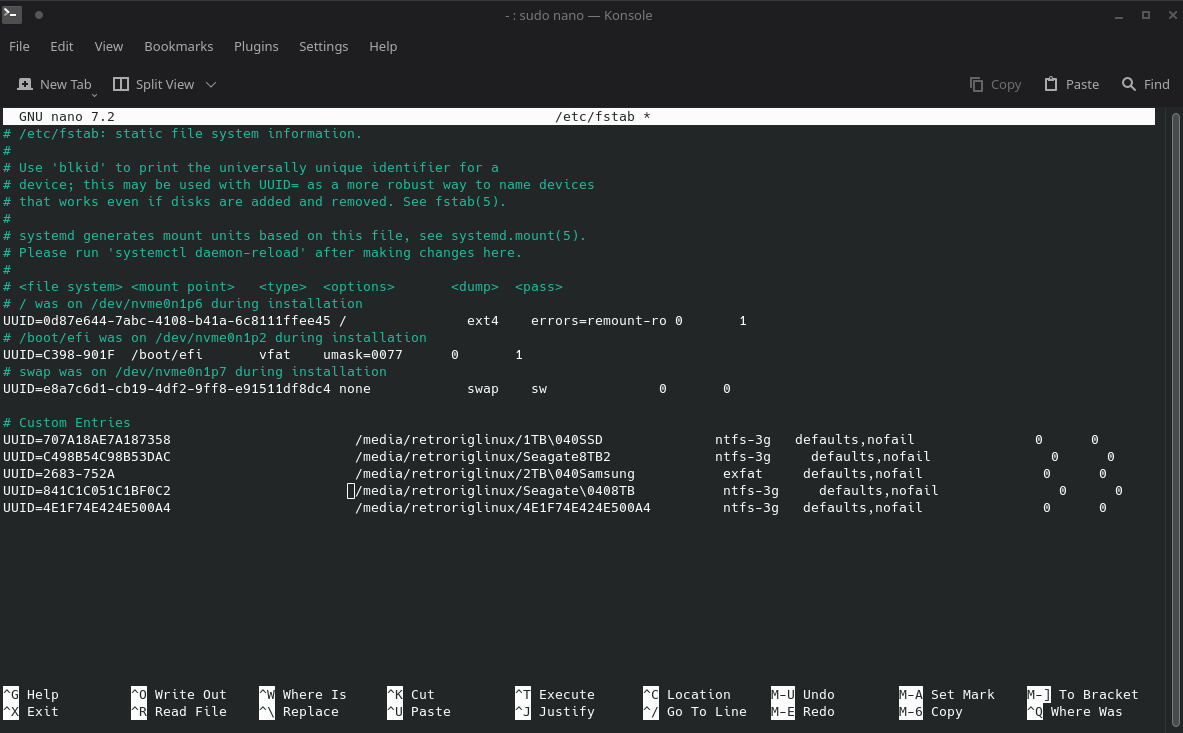This screenshot has width=1183, height=733.
Task: Open the Plugins menu
Action: pyautogui.click(x=256, y=46)
